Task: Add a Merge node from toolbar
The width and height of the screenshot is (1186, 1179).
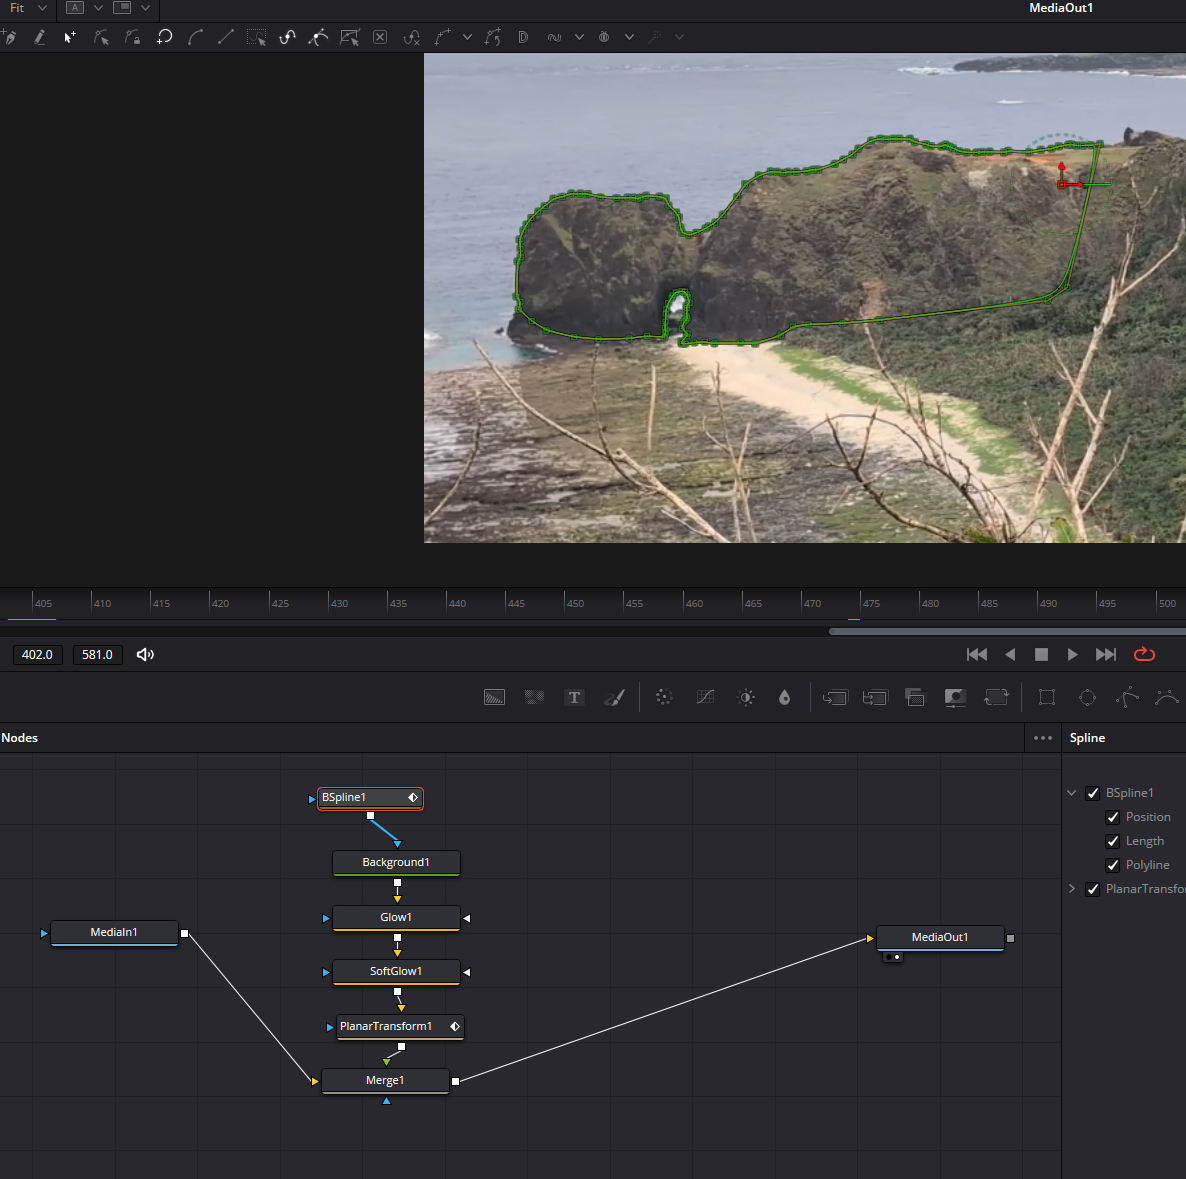Action: pos(835,697)
